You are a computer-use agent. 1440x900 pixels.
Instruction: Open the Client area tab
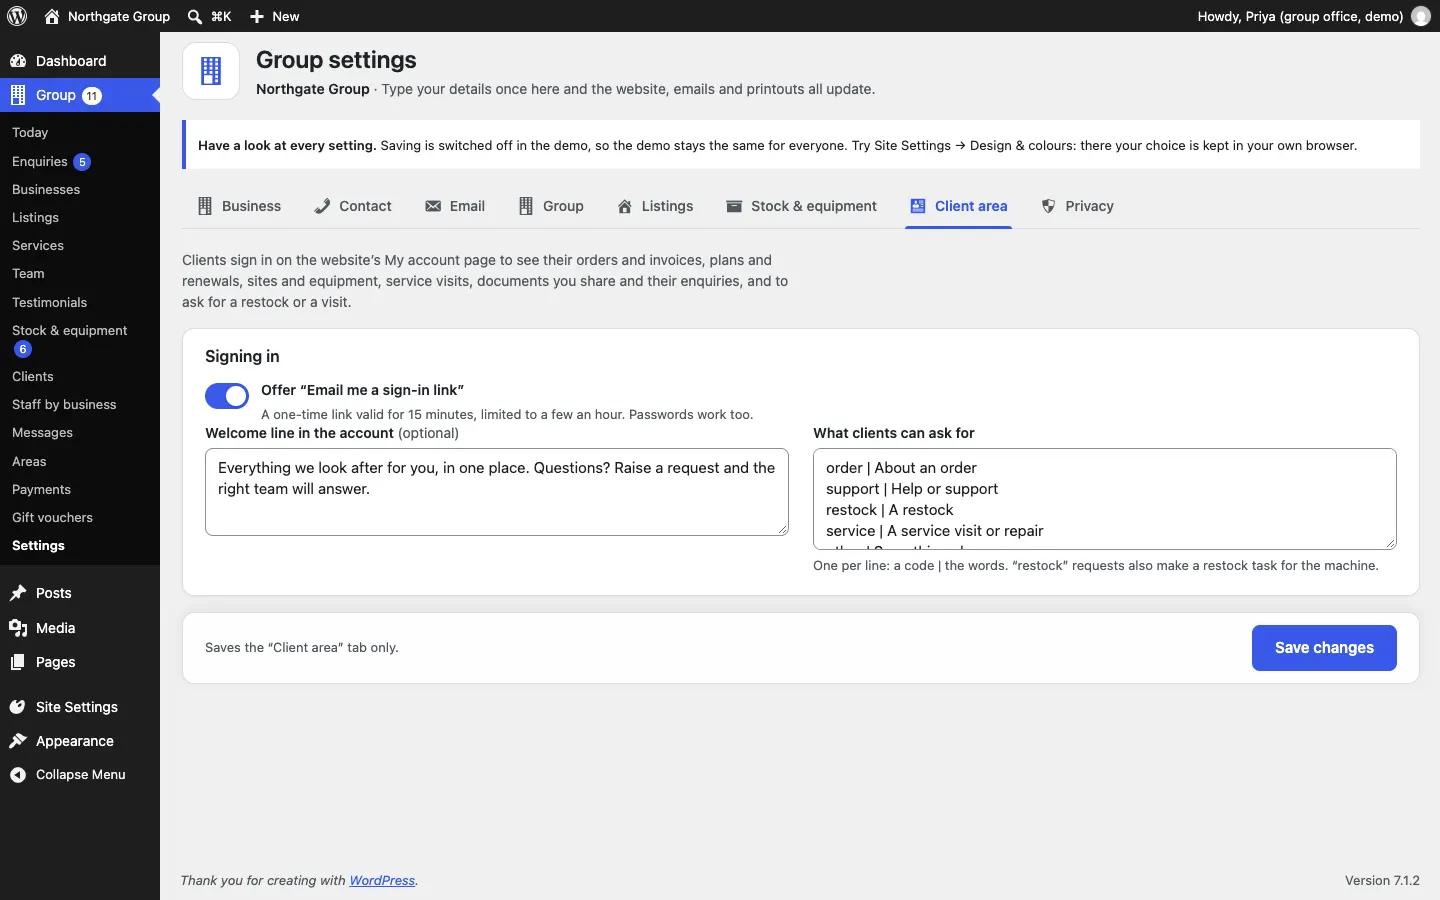959,206
